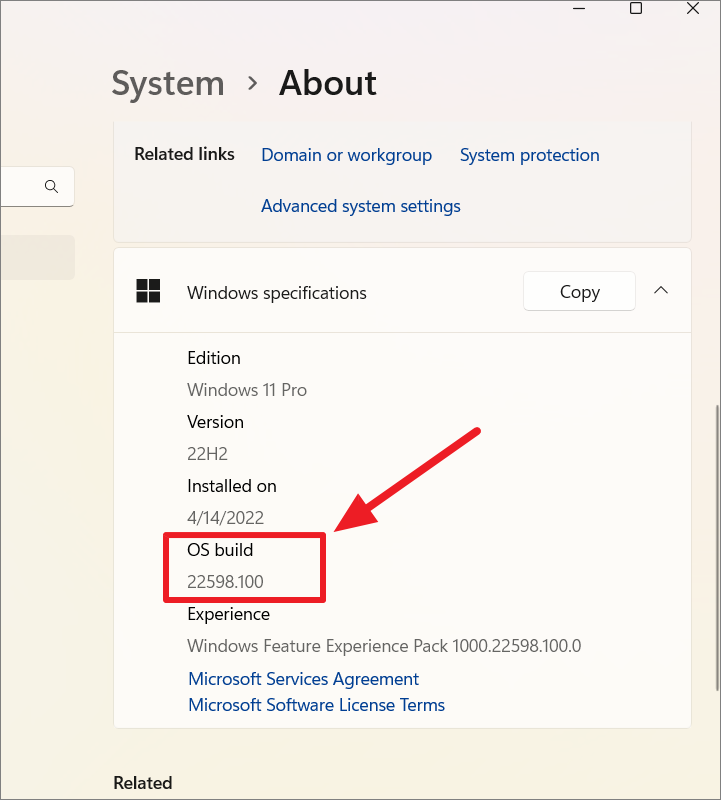Collapse the Windows specifications section
Image resolution: width=721 pixels, height=800 pixels.
pos(660,290)
